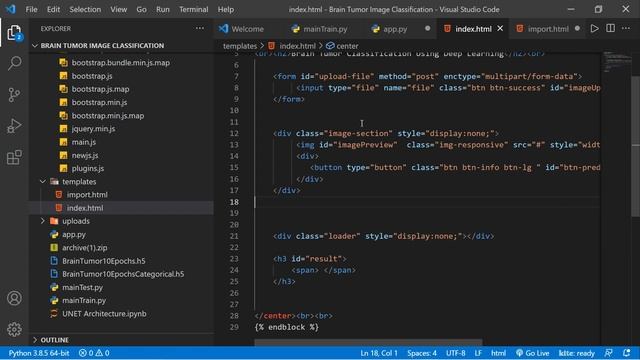Image resolution: width=640 pixels, height=360 pixels.
Task: Open jquery.min.js file
Action: [93, 129]
